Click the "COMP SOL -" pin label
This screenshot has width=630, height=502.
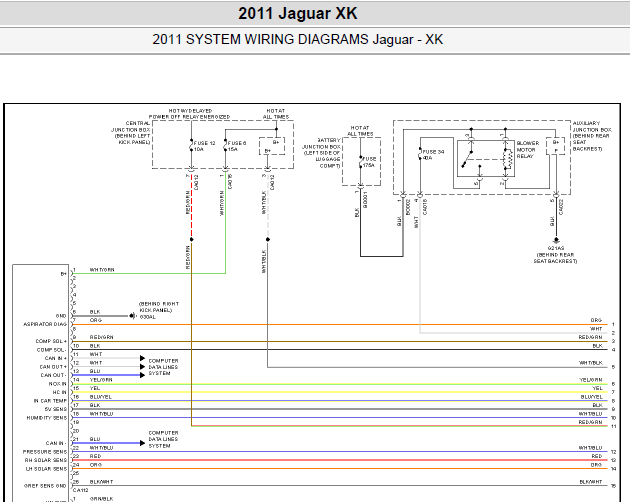tap(52, 350)
